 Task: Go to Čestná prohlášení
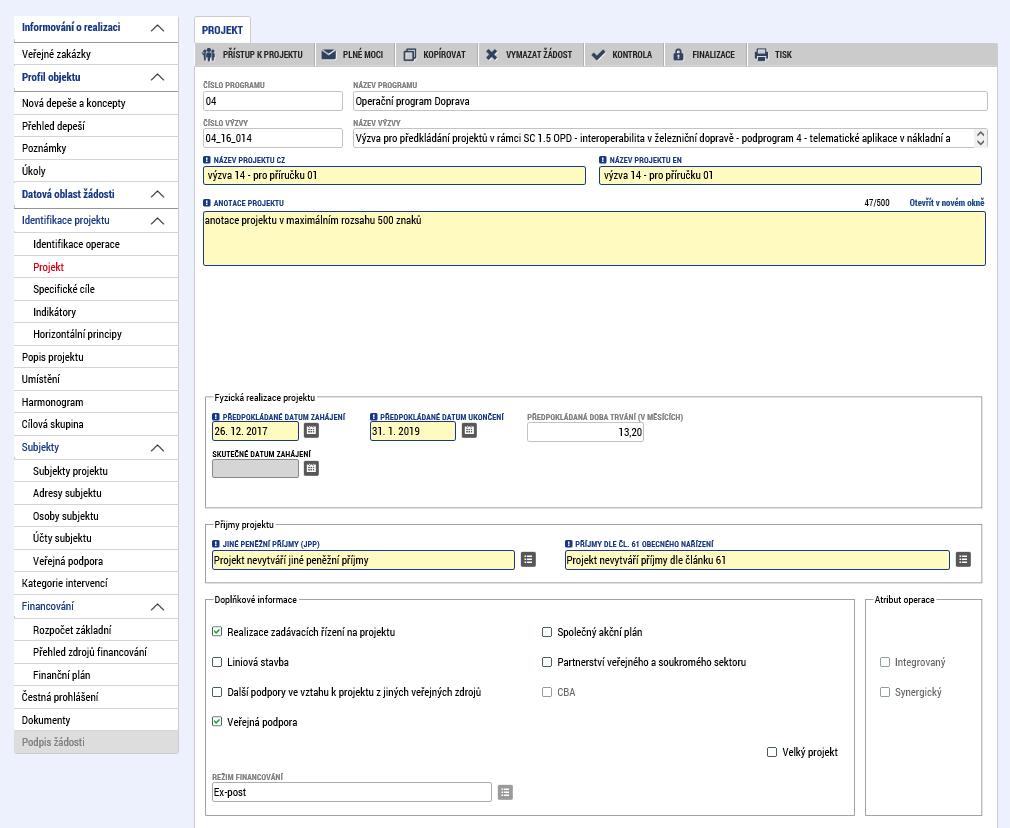pos(96,697)
